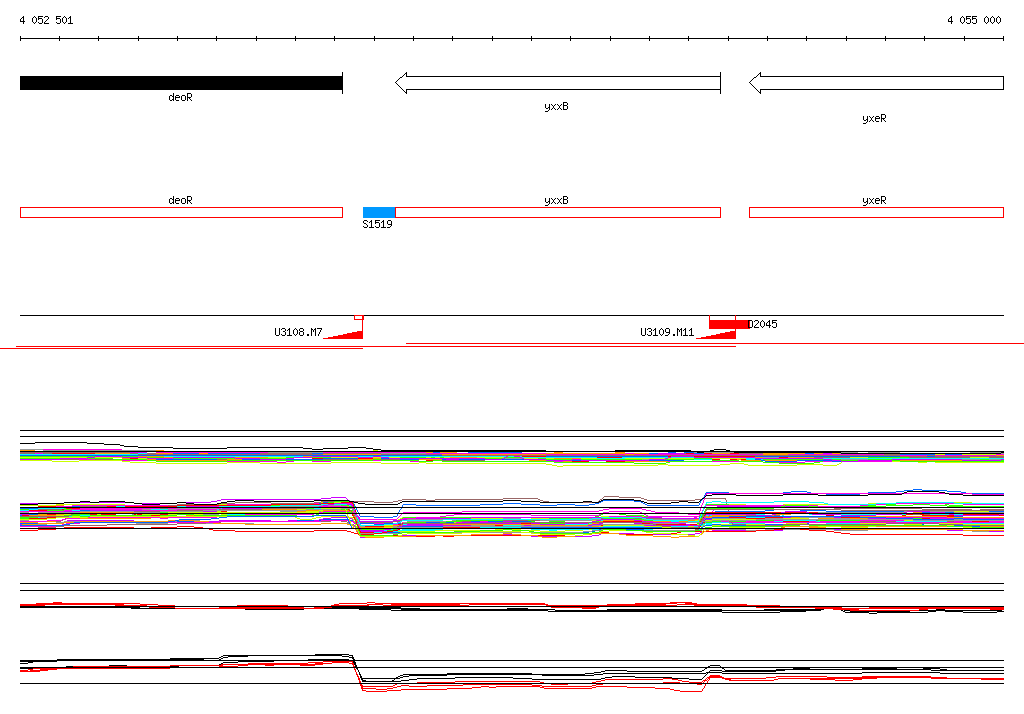This screenshot has width=1024, height=714.
Task: Click end coordinate 4 055 000
Action: click(974, 20)
